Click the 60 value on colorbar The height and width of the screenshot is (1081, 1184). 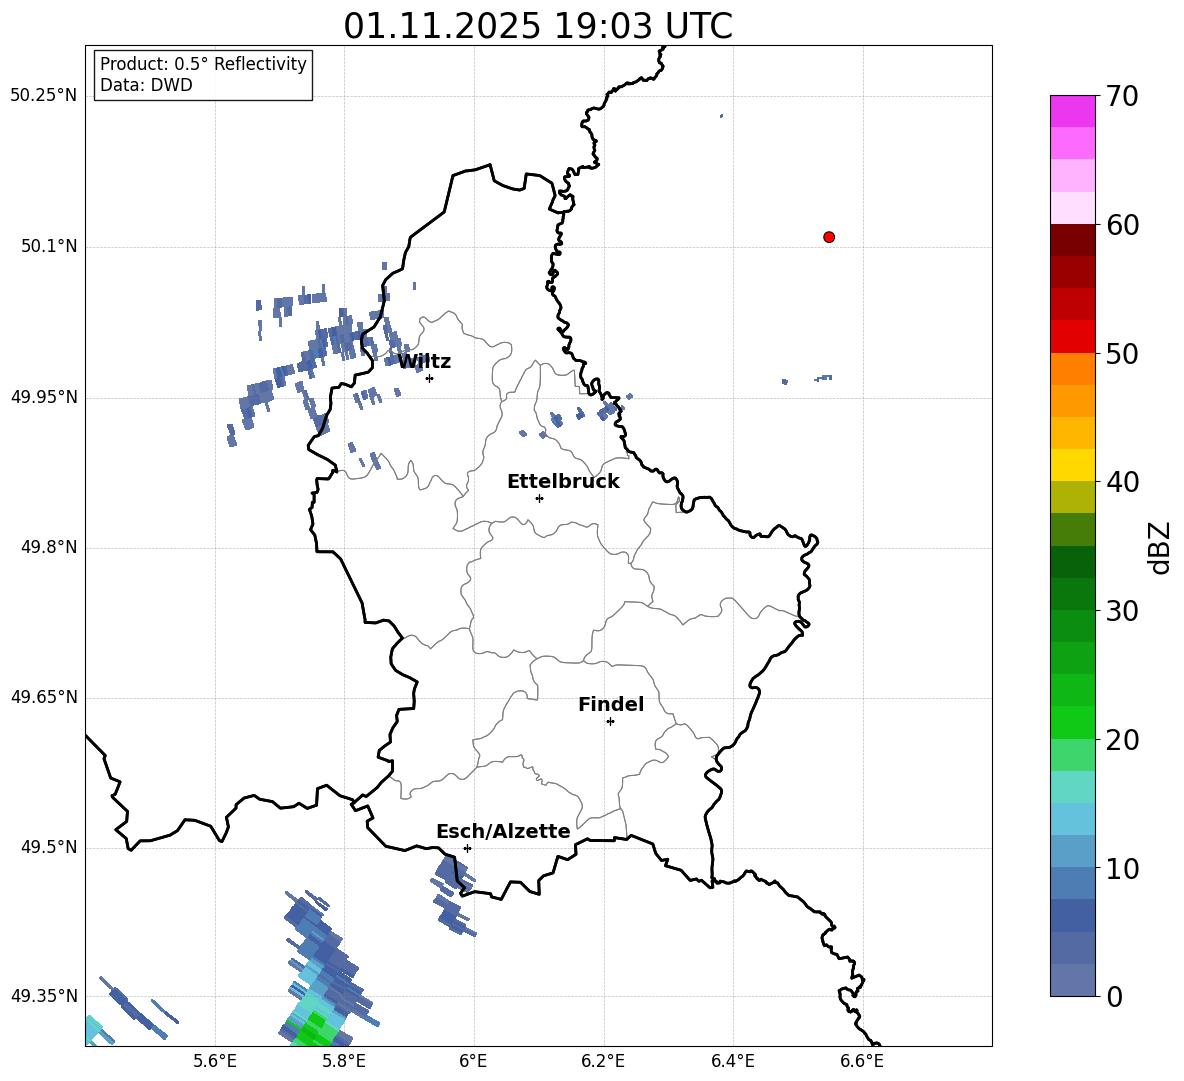coord(1122,225)
